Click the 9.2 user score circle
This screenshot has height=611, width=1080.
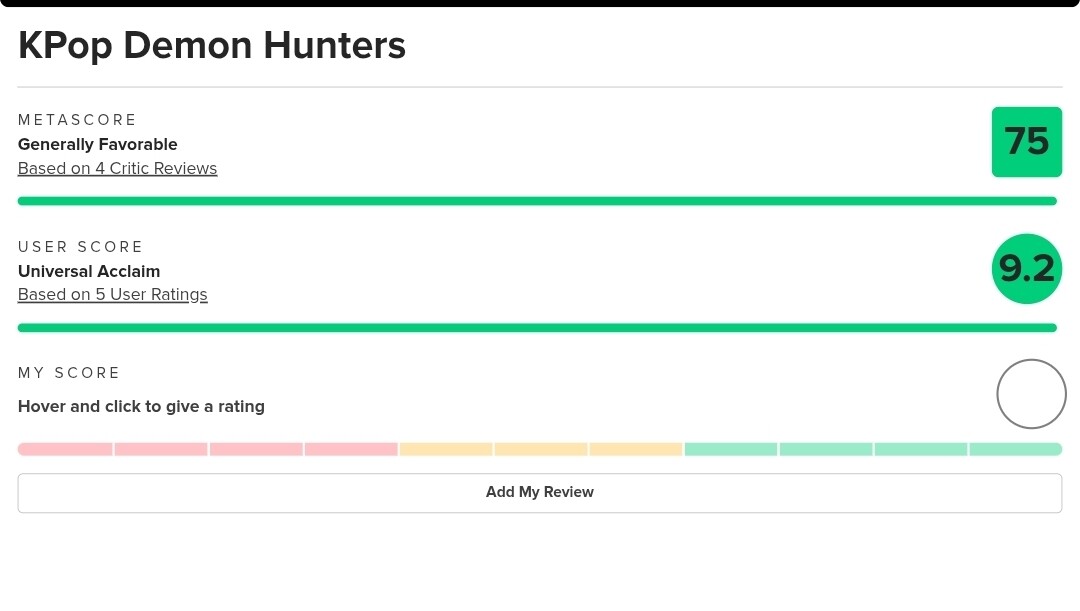point(1026,268)
